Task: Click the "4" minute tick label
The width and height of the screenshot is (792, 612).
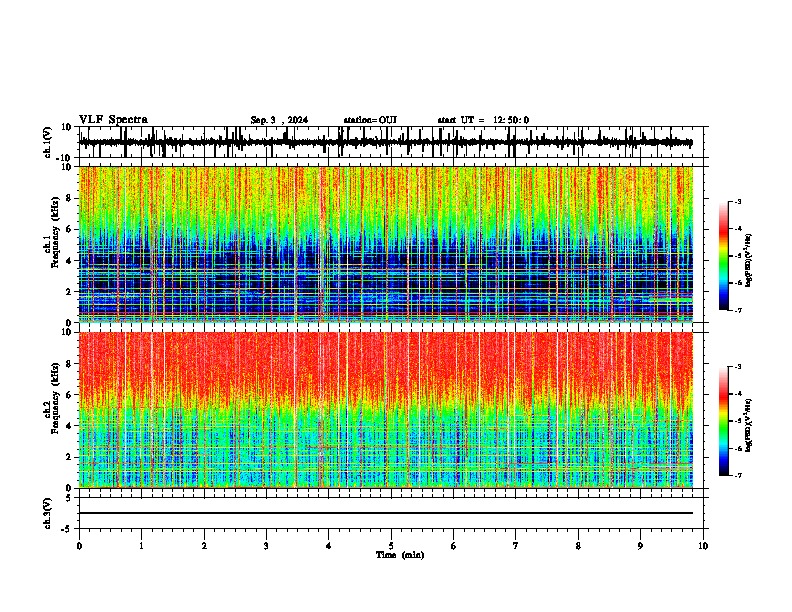Action: tap(329, 546)
